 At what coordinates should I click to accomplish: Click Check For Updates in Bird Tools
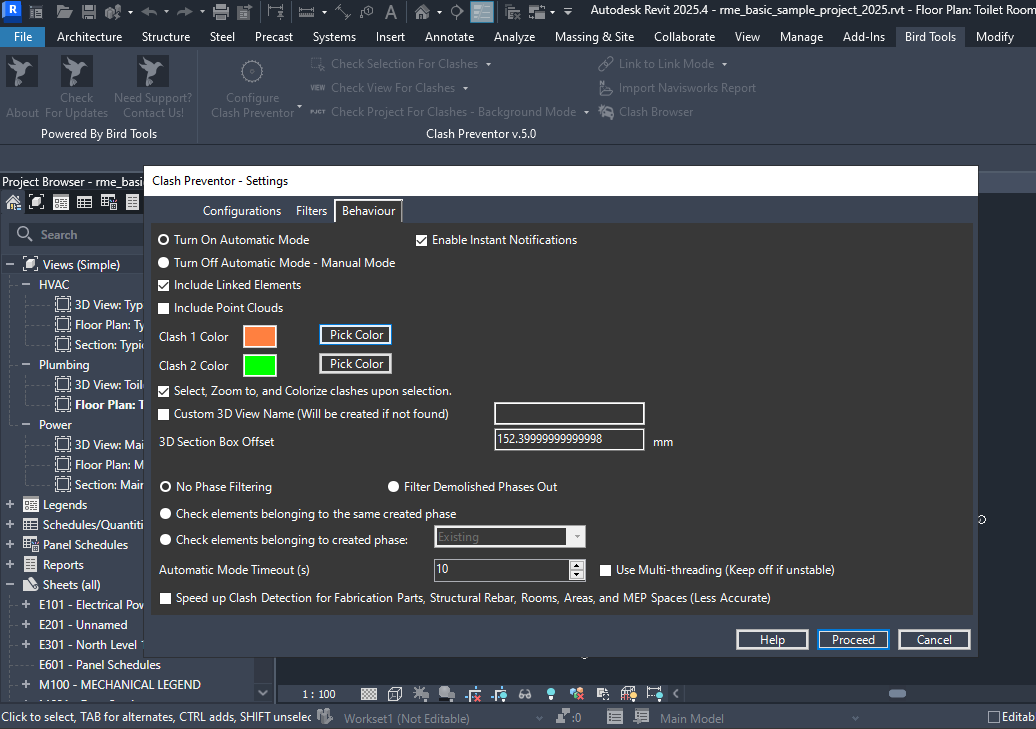(x=76, y=87)
